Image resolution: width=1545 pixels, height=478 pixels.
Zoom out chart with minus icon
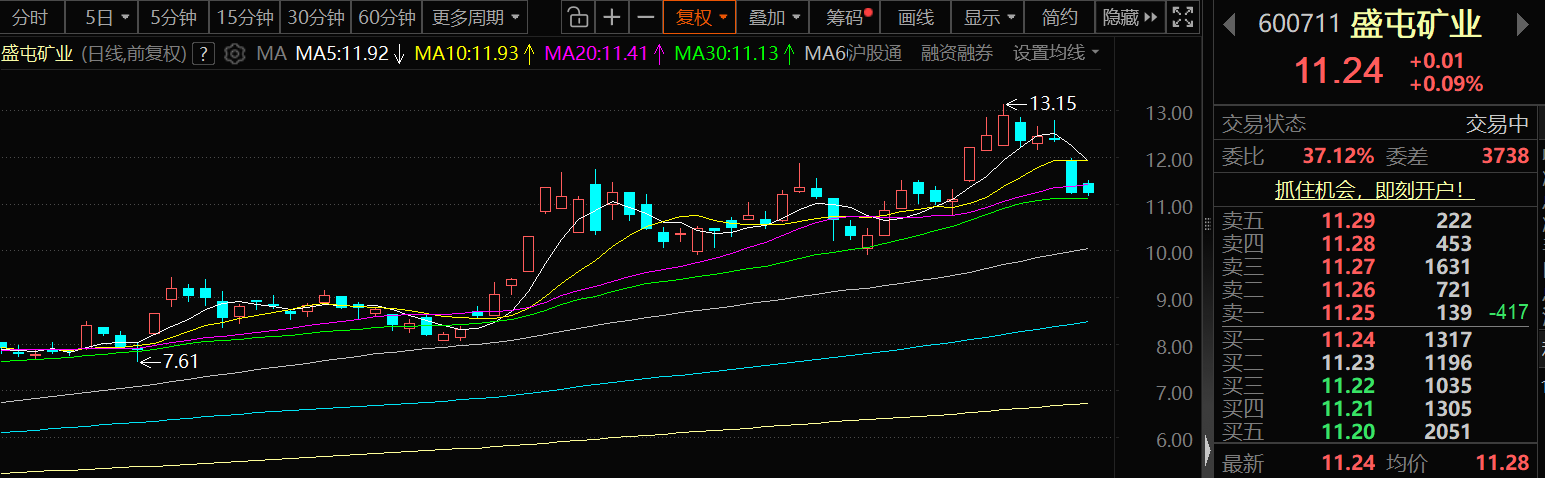click(646, 17)
